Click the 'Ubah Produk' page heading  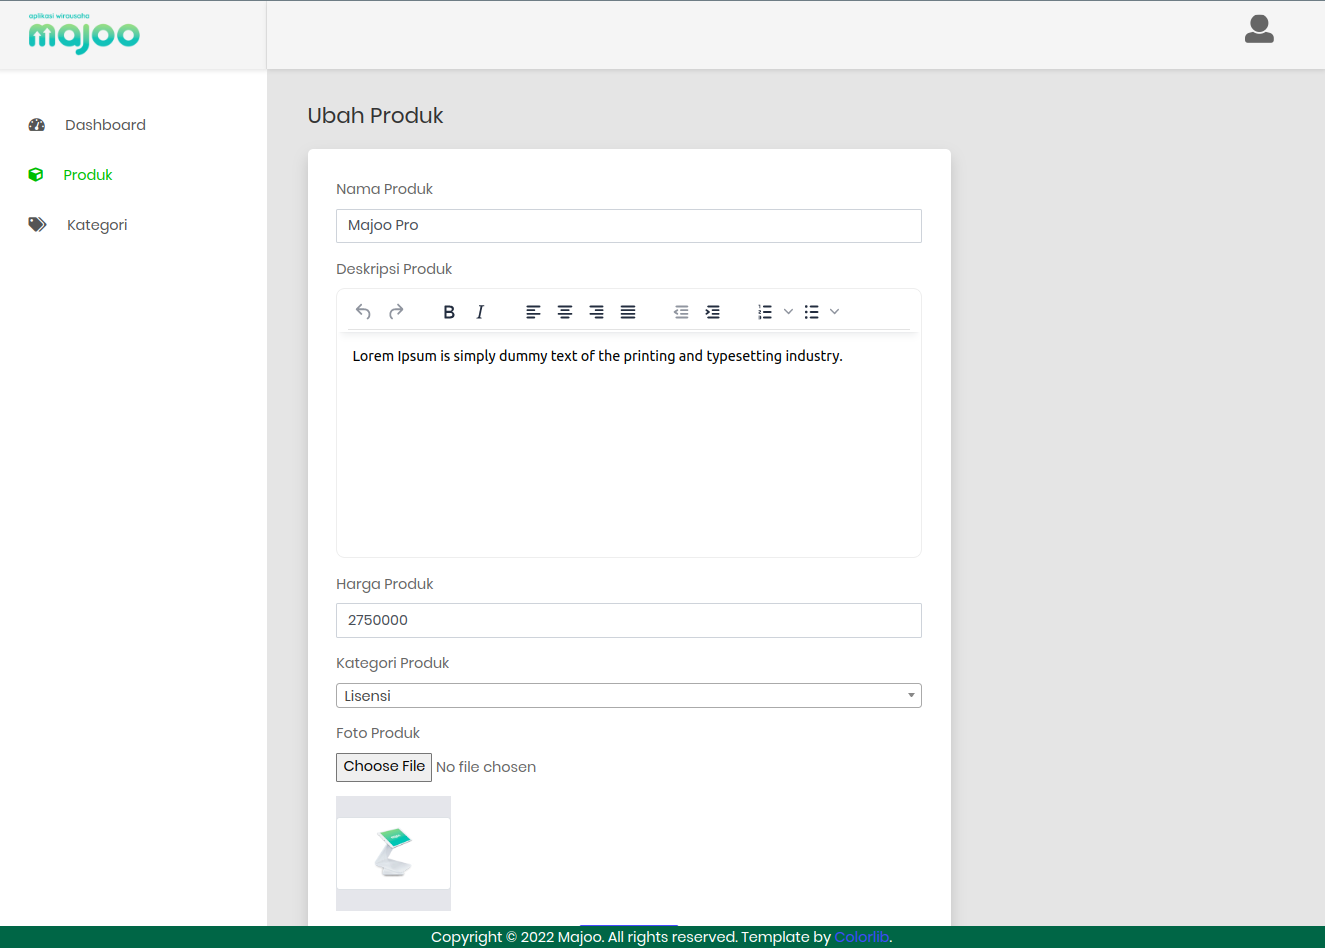click(x=375, y=116)
